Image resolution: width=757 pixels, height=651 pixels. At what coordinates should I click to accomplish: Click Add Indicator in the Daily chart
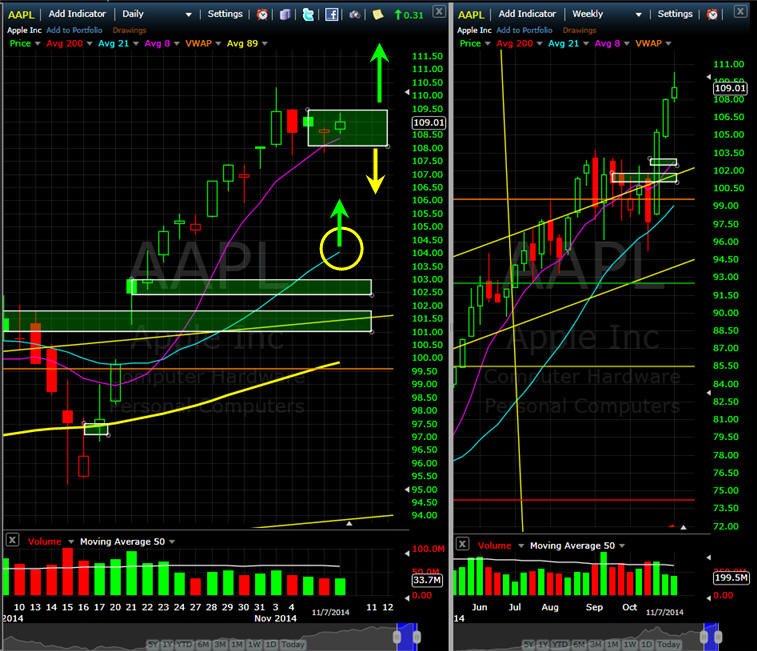[x=77, y=14]
